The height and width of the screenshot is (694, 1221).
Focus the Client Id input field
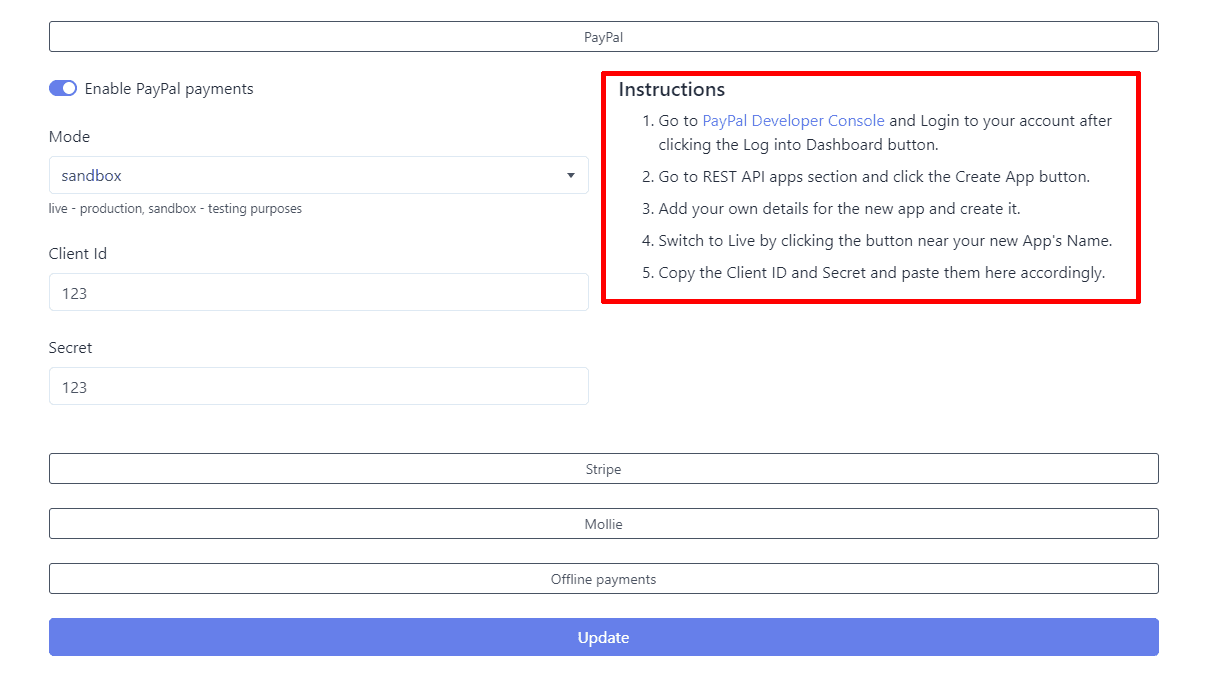tap(318, 292)
